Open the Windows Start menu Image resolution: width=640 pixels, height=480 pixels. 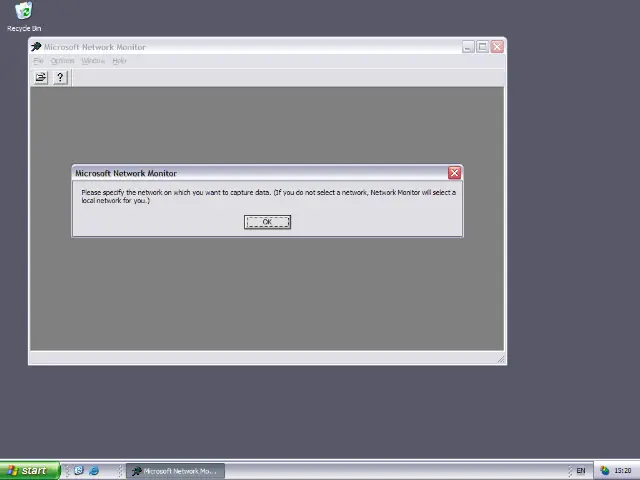[30, 471]
